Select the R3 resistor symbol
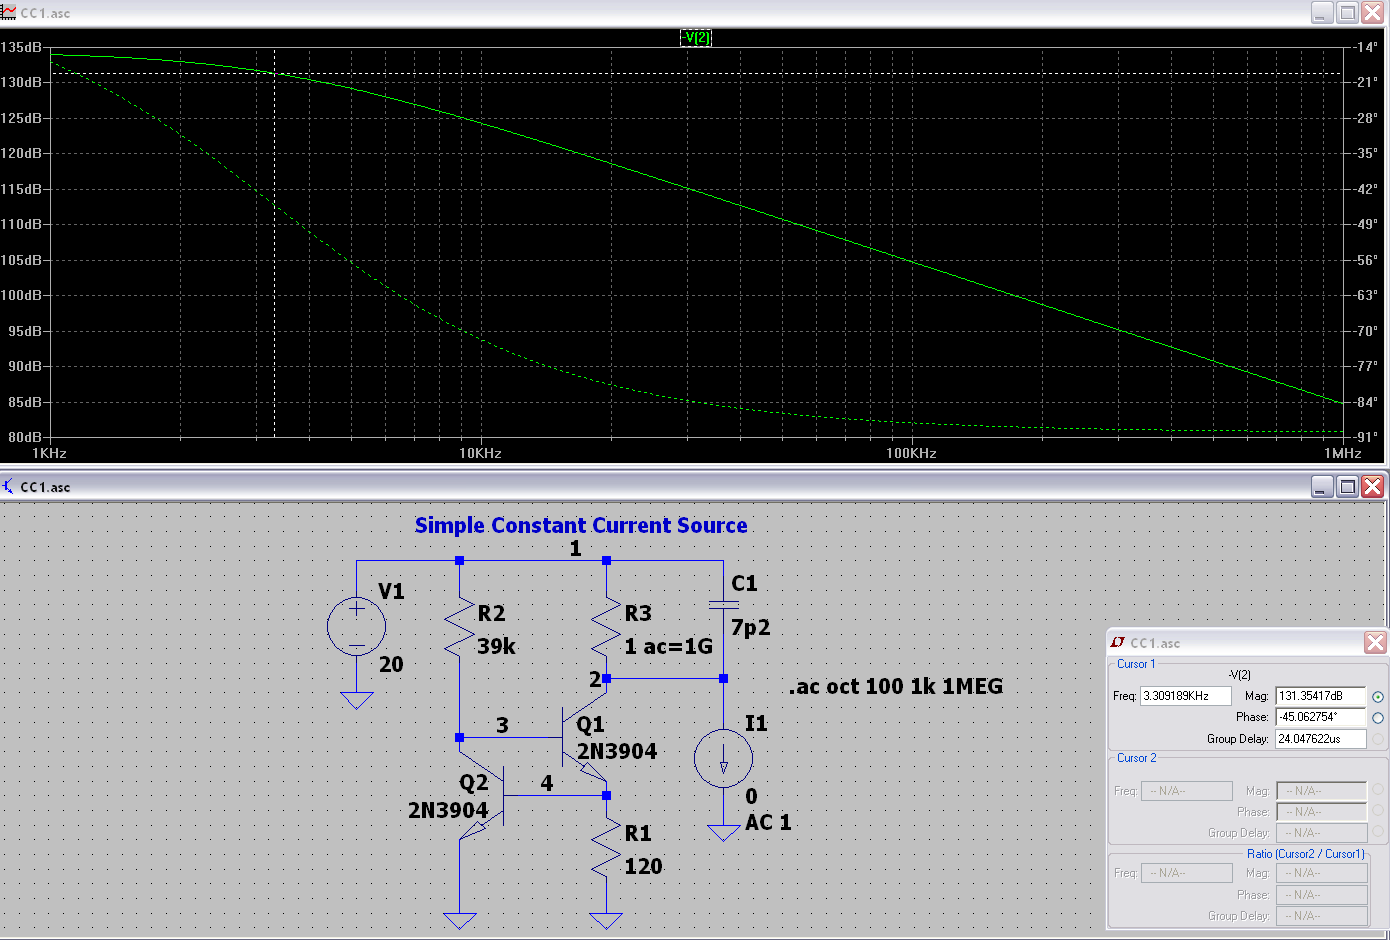Viewport: 1390px width, 940px height. click(x=606, y=628)
